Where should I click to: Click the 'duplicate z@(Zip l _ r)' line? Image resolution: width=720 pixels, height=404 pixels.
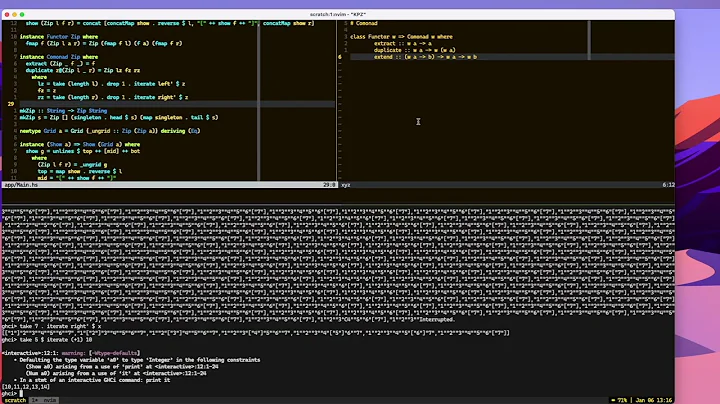pos(83,71)
